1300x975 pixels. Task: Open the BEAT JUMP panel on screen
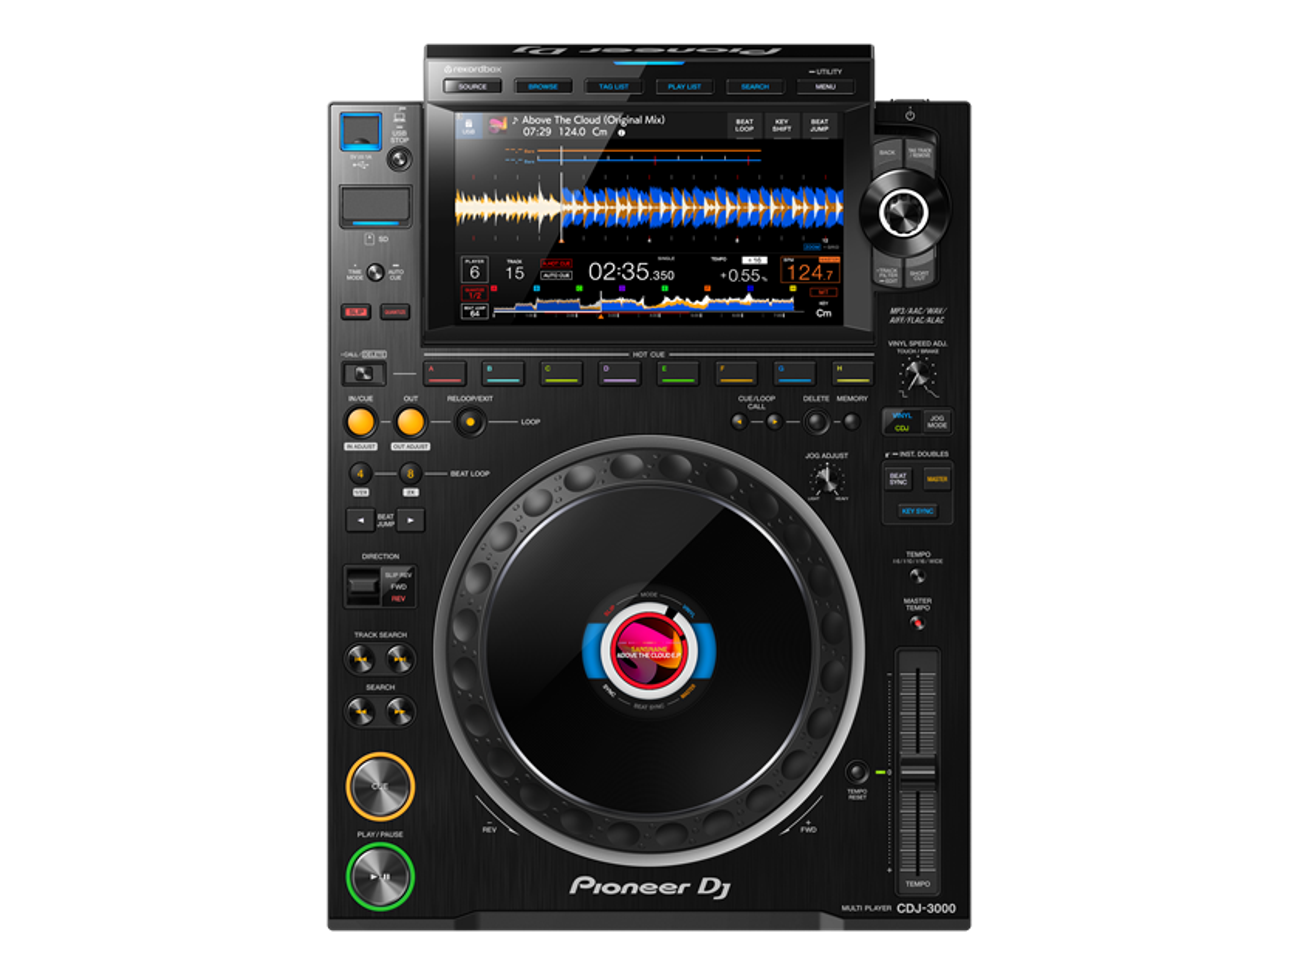click(818, 124)
